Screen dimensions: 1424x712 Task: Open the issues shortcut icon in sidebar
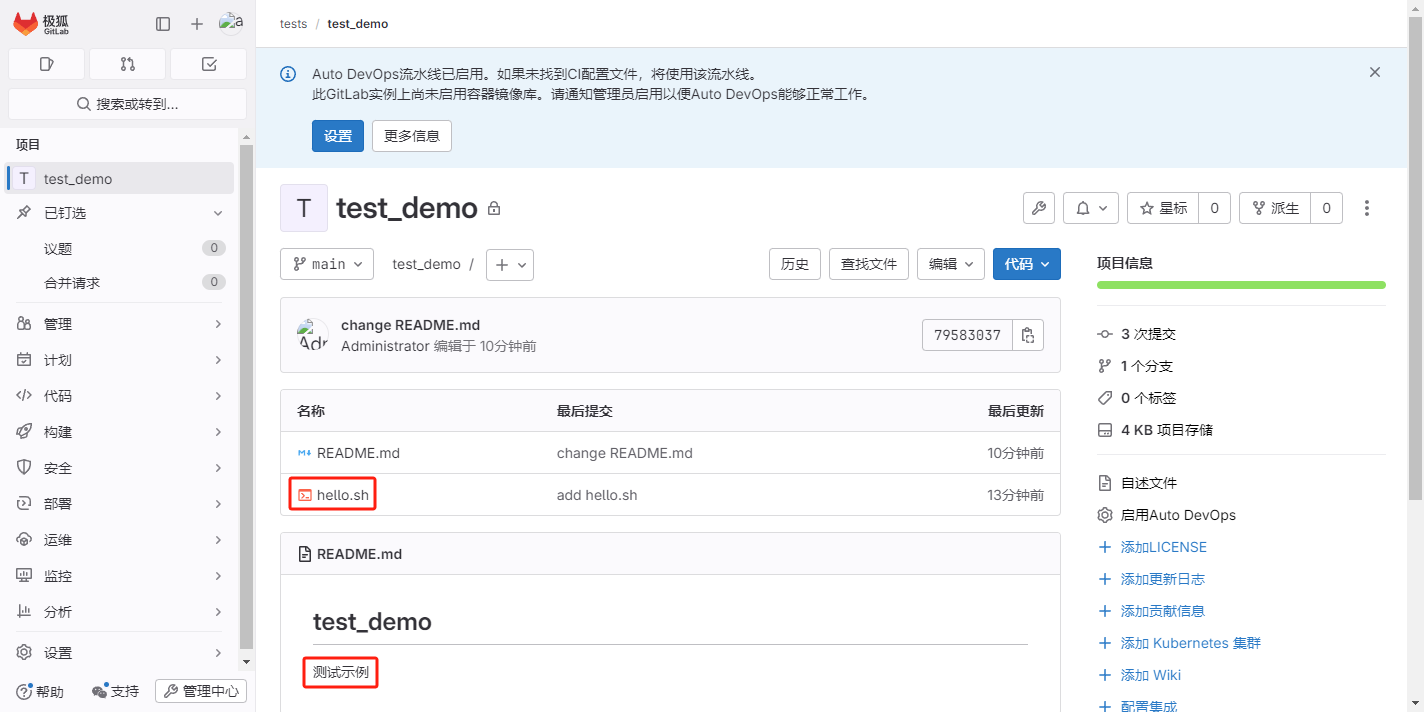coord(46,64)
